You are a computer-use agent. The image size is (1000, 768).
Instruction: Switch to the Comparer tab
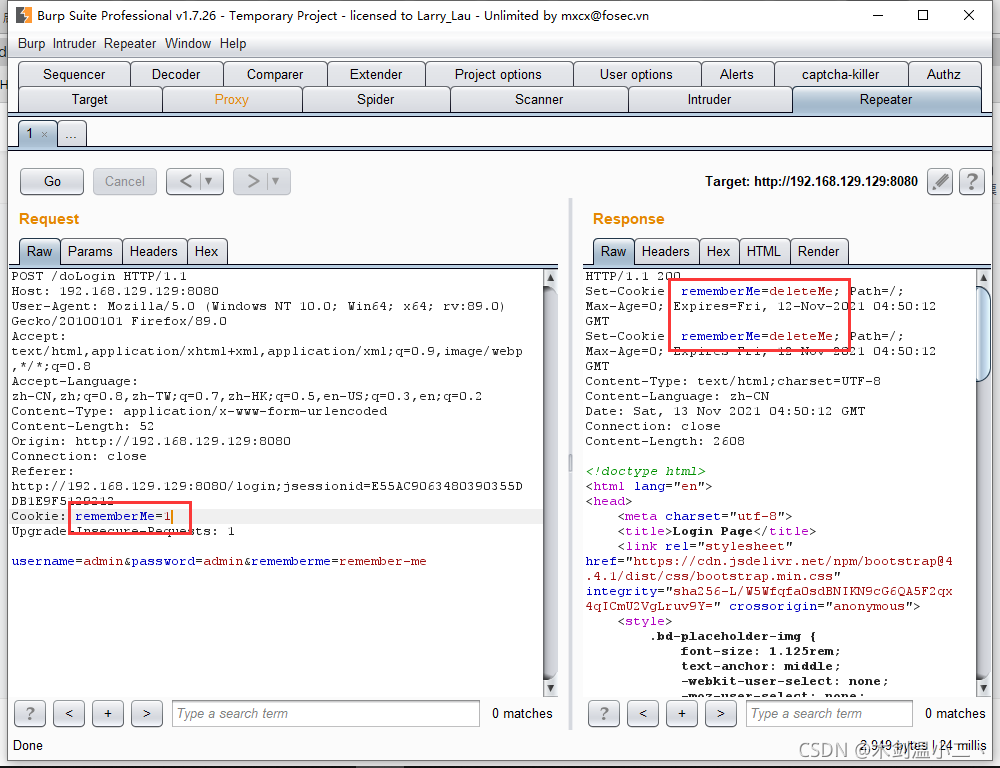pyautogui.click(x=275, y=75)
